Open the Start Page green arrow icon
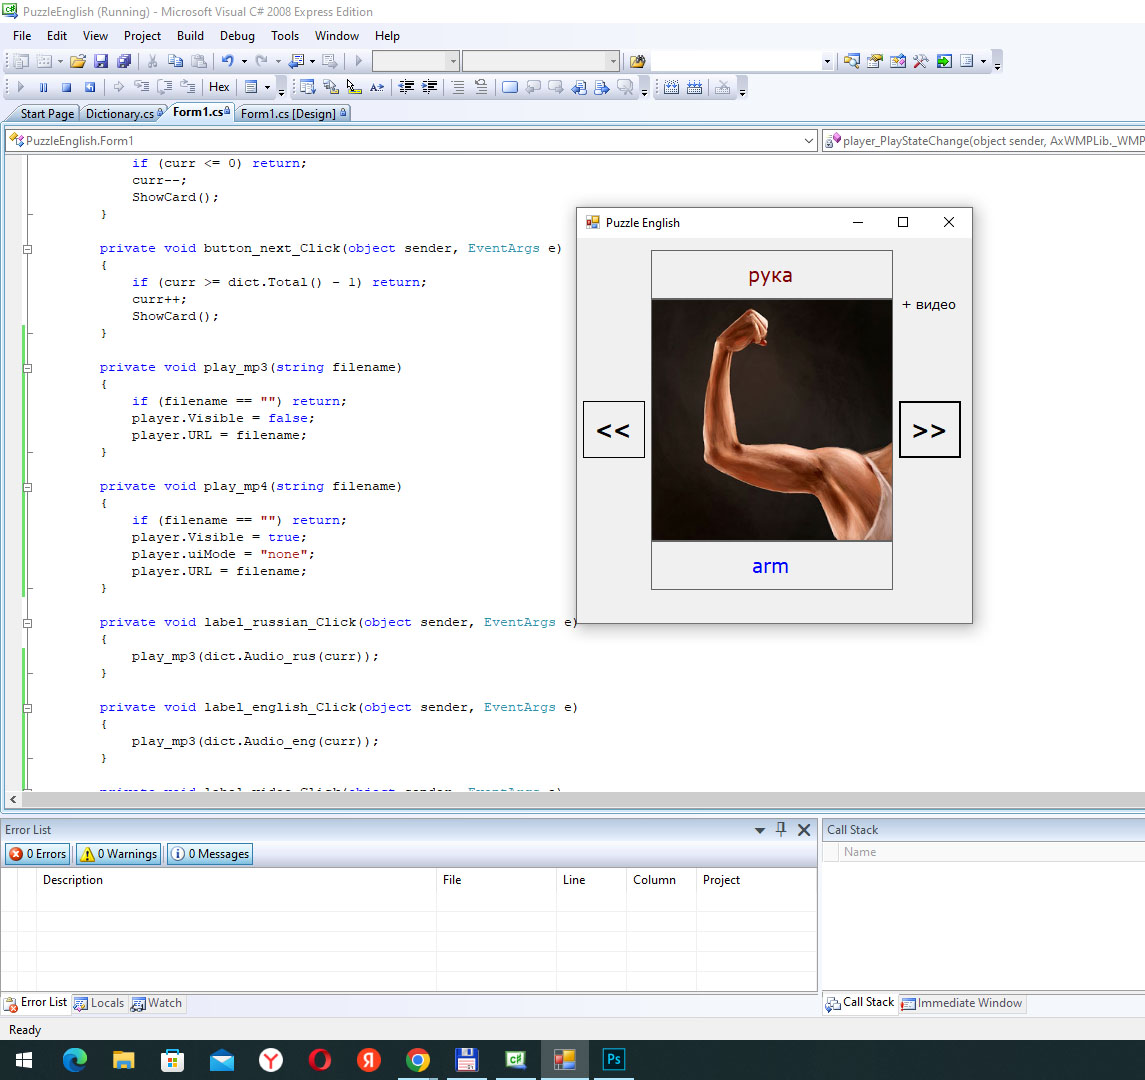 (x=944, y=61)
